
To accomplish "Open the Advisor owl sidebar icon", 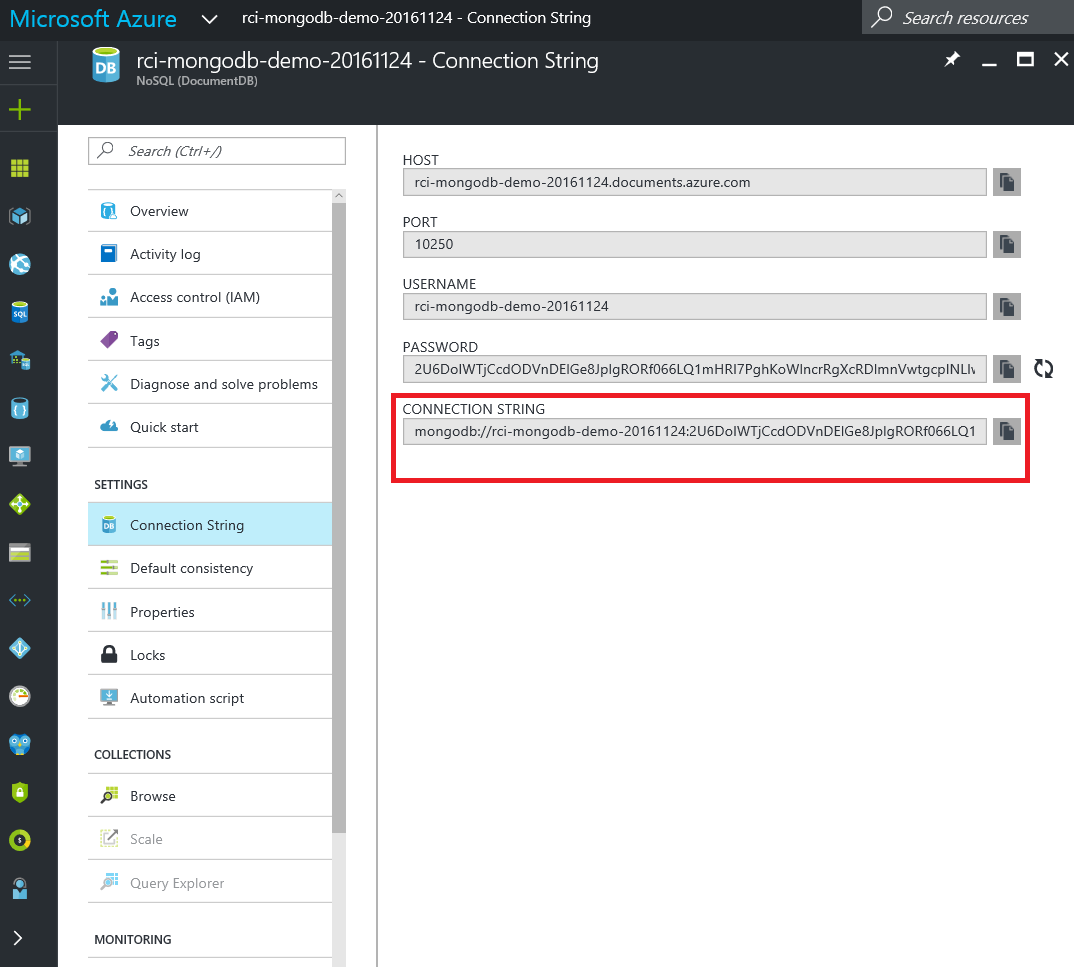I will (20, 744).
